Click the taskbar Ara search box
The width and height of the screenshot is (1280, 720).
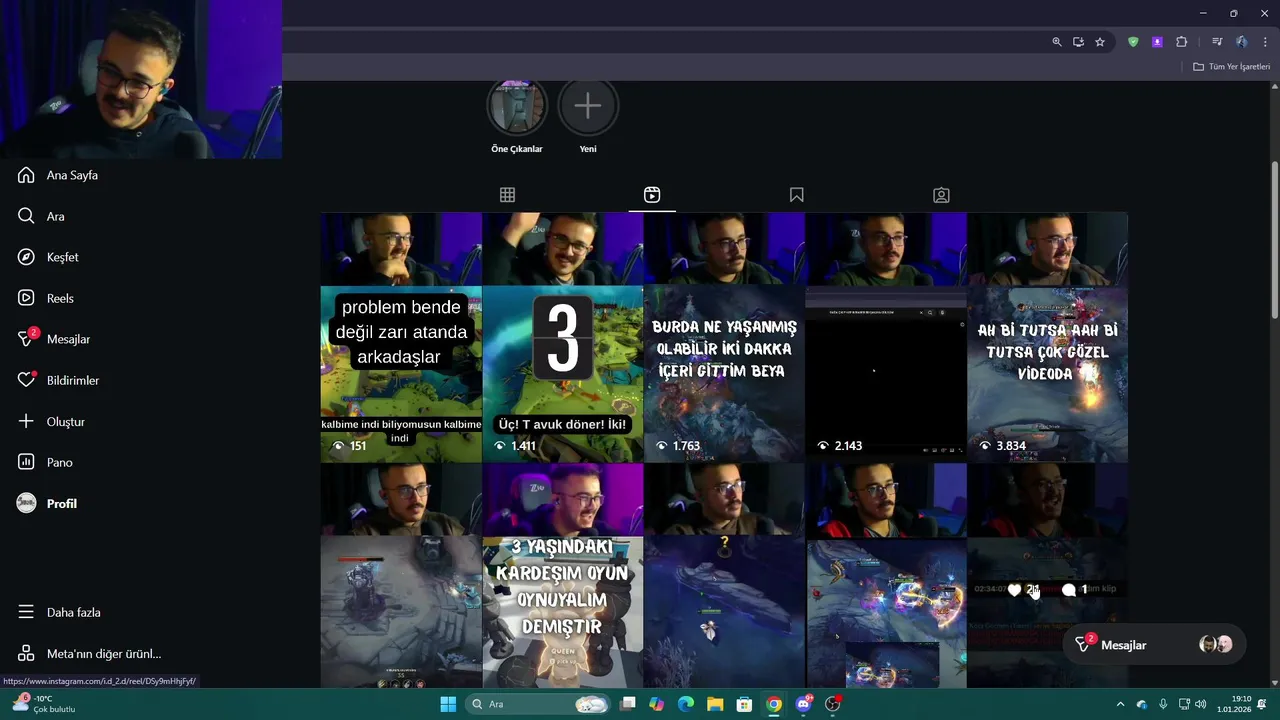540,704
